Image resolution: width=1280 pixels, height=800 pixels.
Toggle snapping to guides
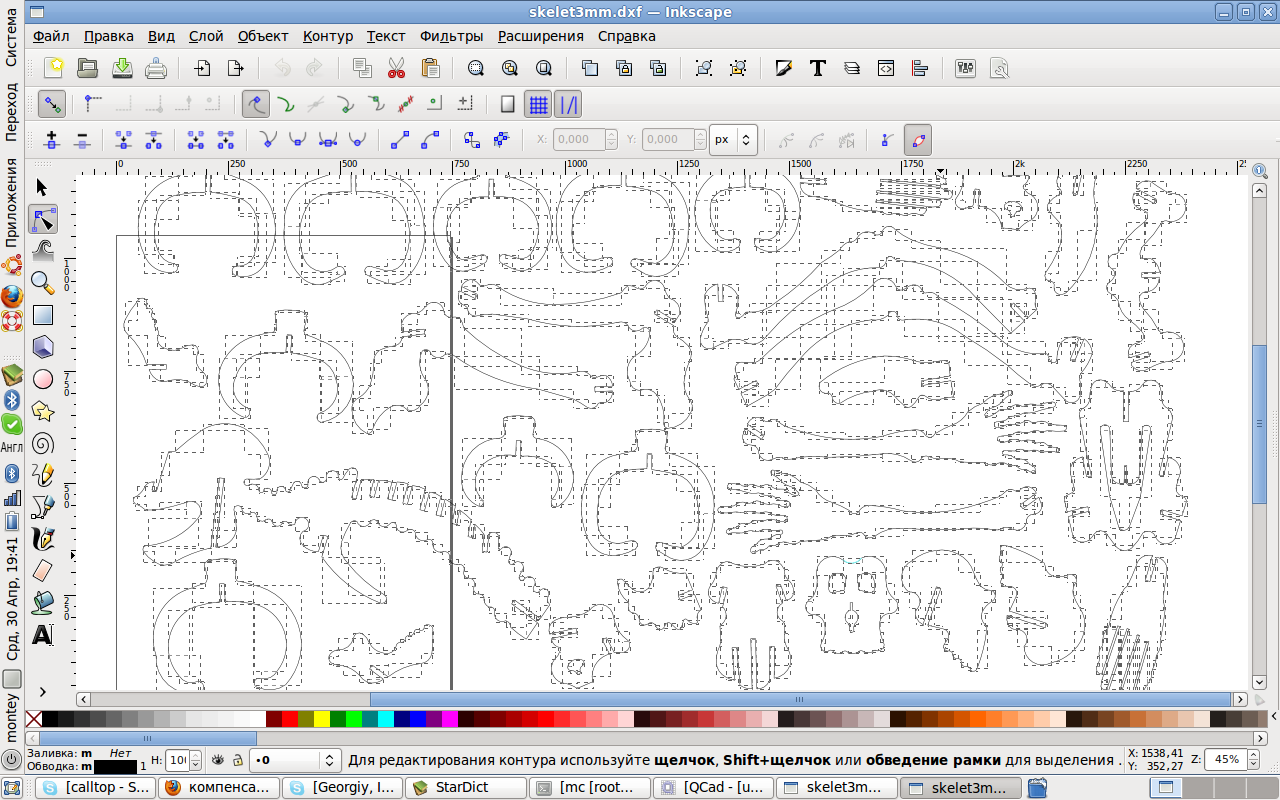[x=567, y=104]
